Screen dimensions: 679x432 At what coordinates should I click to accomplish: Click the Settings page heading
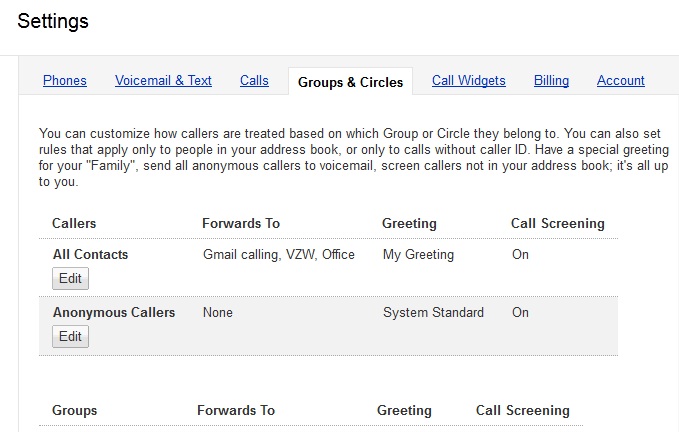pyautogui.click(x=53, y=20)
